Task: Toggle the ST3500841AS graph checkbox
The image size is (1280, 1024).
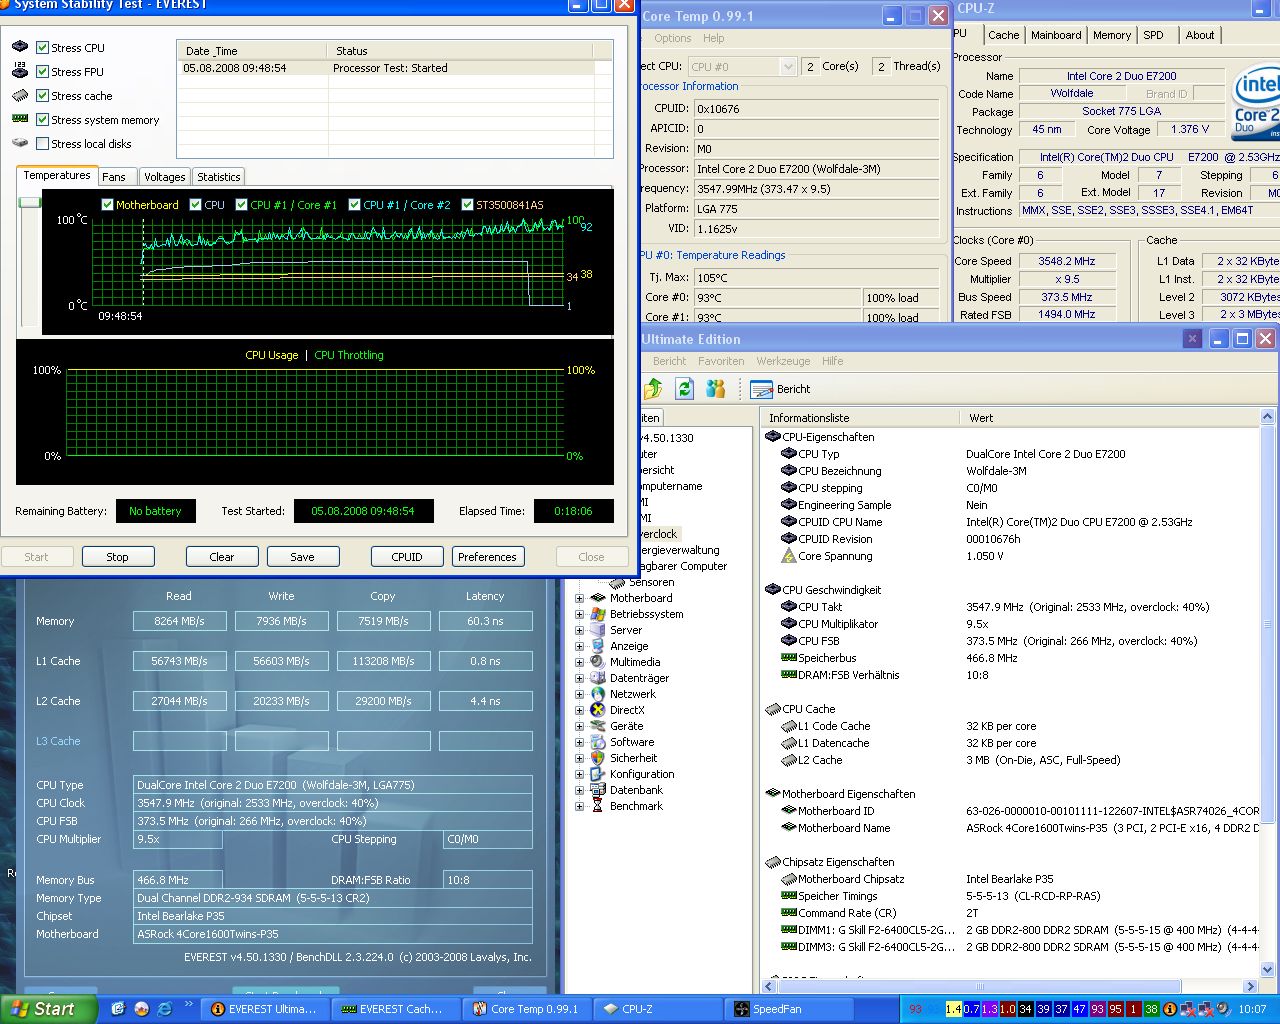Action: [x=467, y=205]
